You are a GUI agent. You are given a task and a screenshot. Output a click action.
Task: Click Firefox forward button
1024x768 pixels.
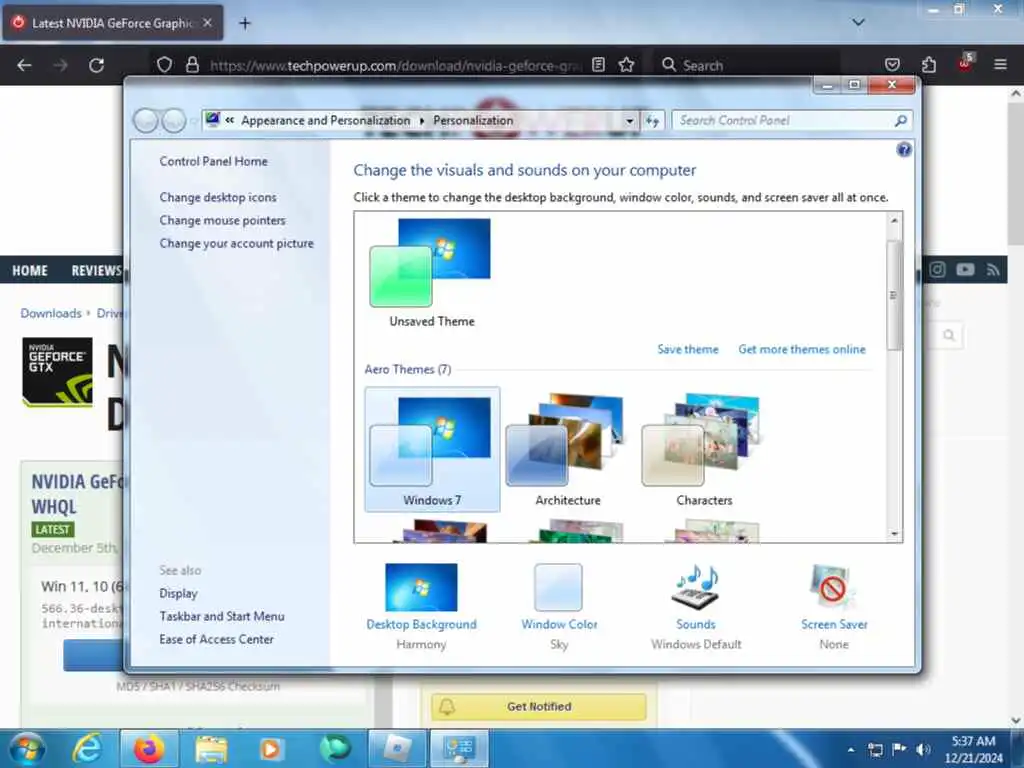click(60, 65)
